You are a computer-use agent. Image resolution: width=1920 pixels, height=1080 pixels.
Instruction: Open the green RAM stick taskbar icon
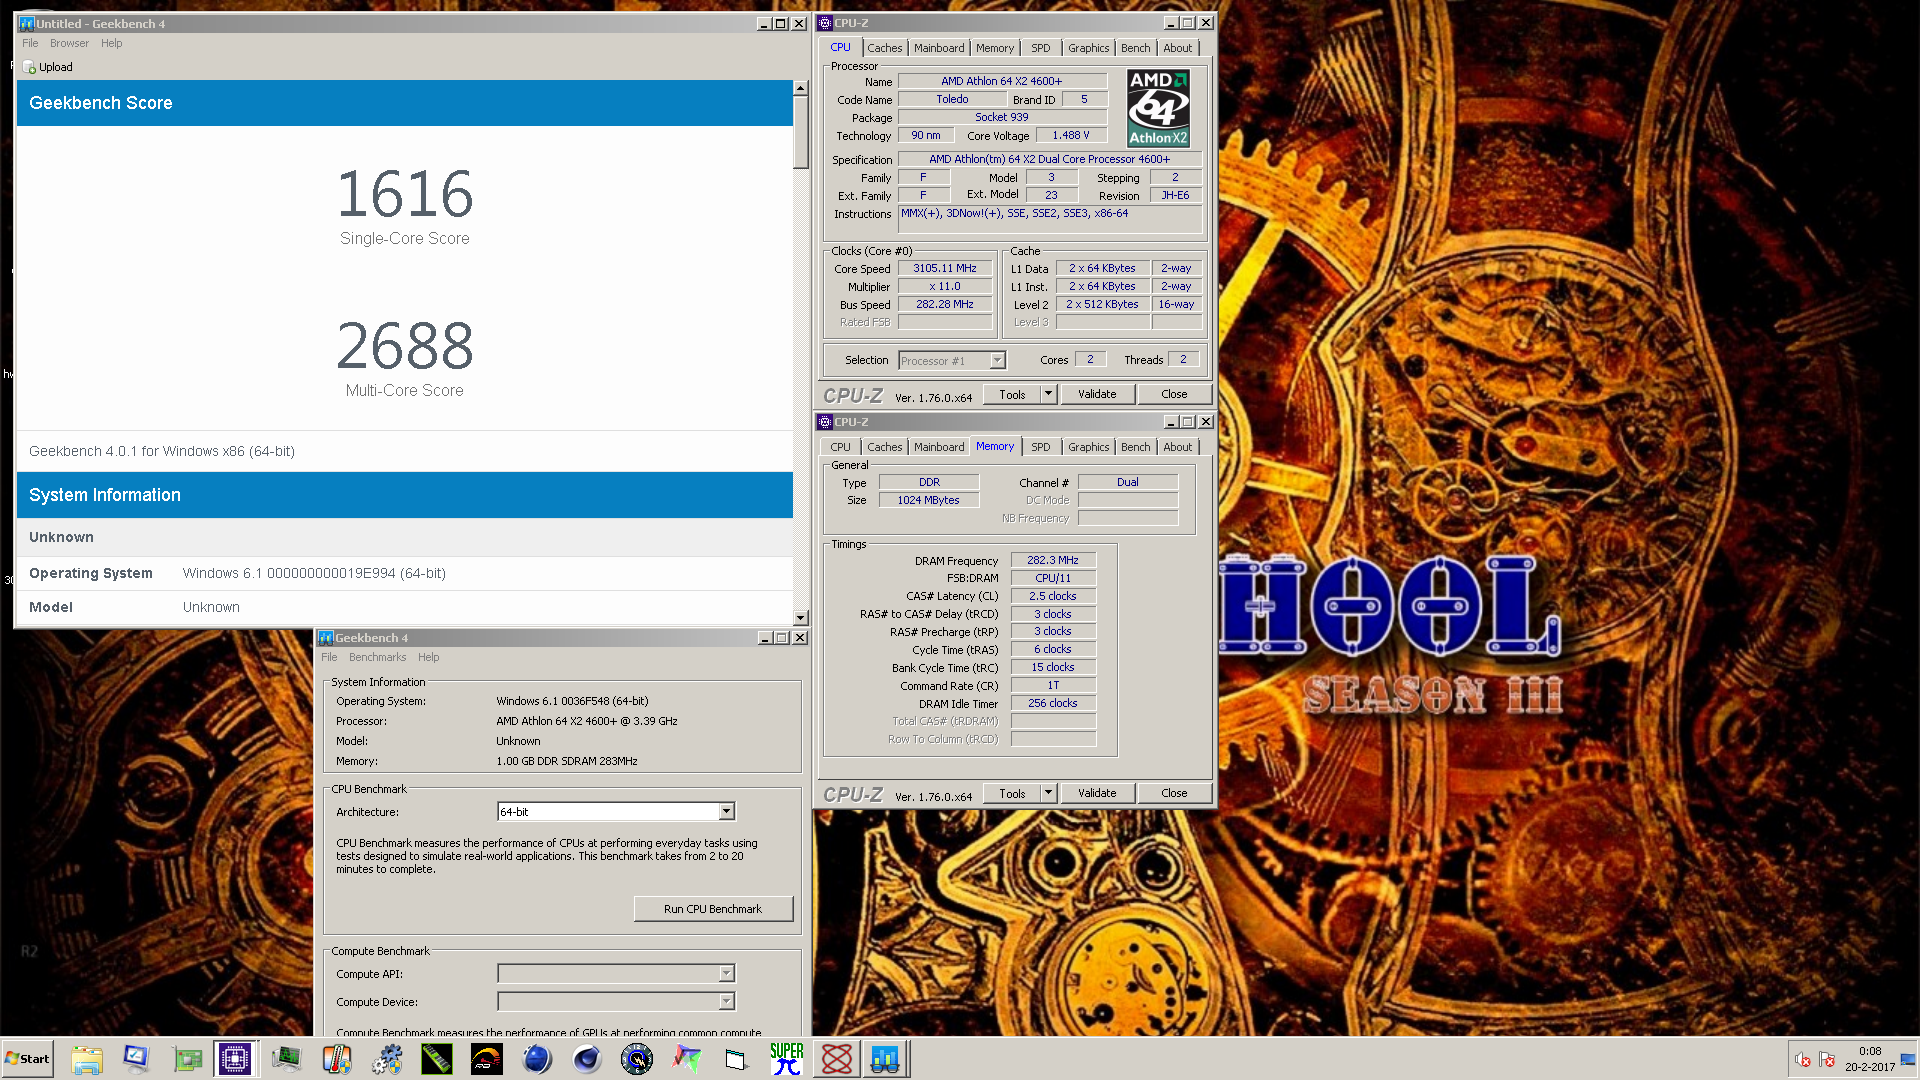(x=437, y=1059)
